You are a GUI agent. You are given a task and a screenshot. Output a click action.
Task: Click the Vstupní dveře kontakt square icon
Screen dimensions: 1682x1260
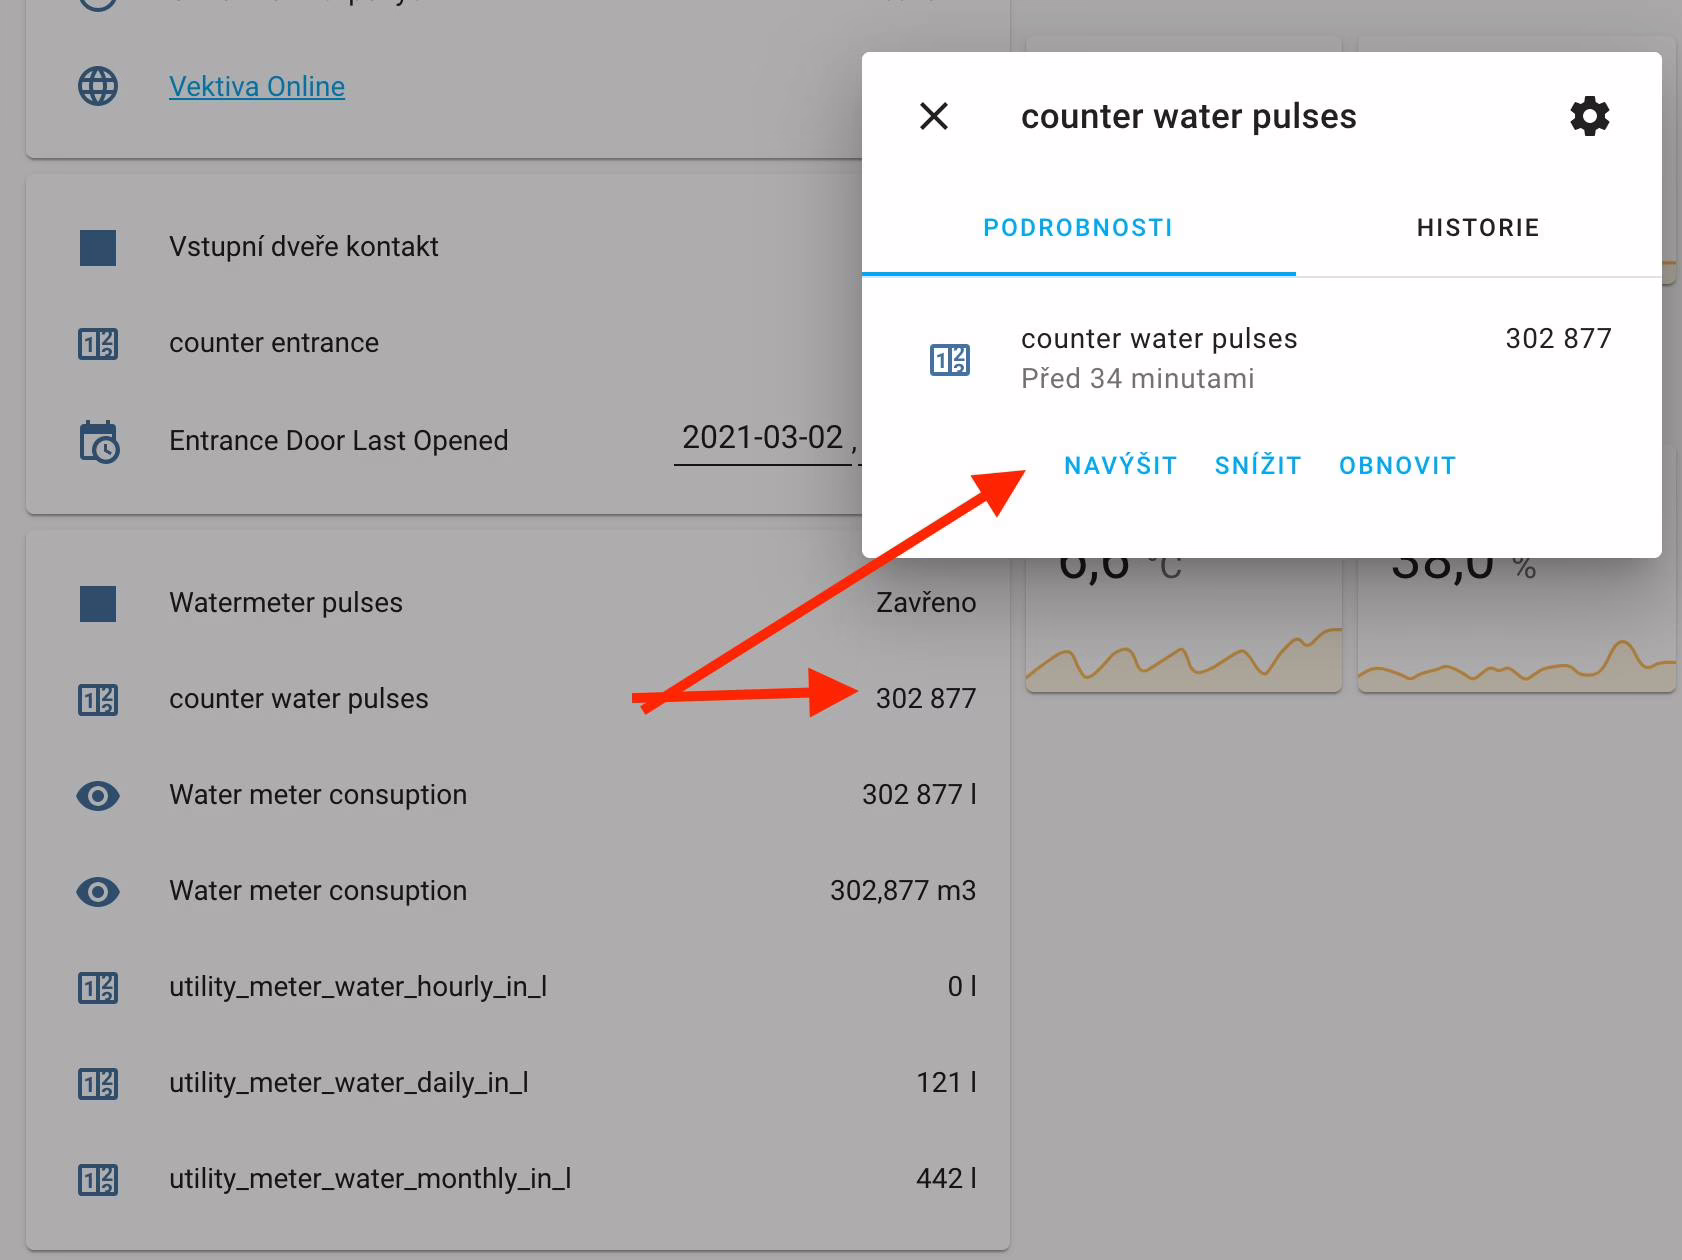point(98,247)
